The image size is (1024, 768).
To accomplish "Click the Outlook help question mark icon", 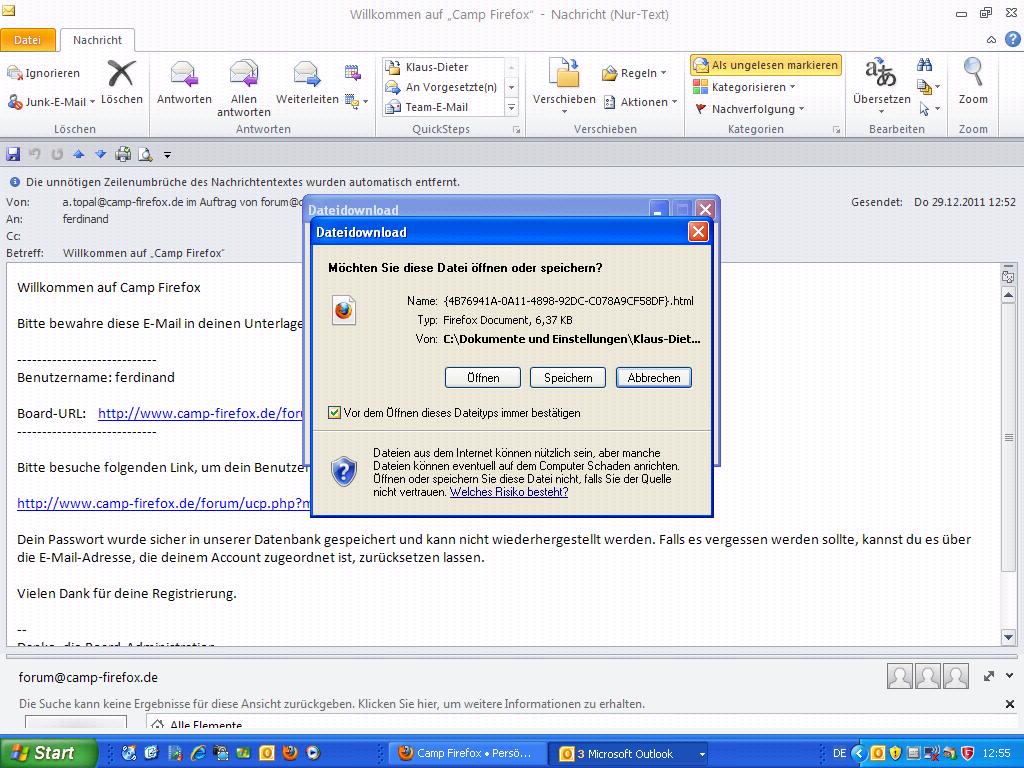I will [1012, 39].
